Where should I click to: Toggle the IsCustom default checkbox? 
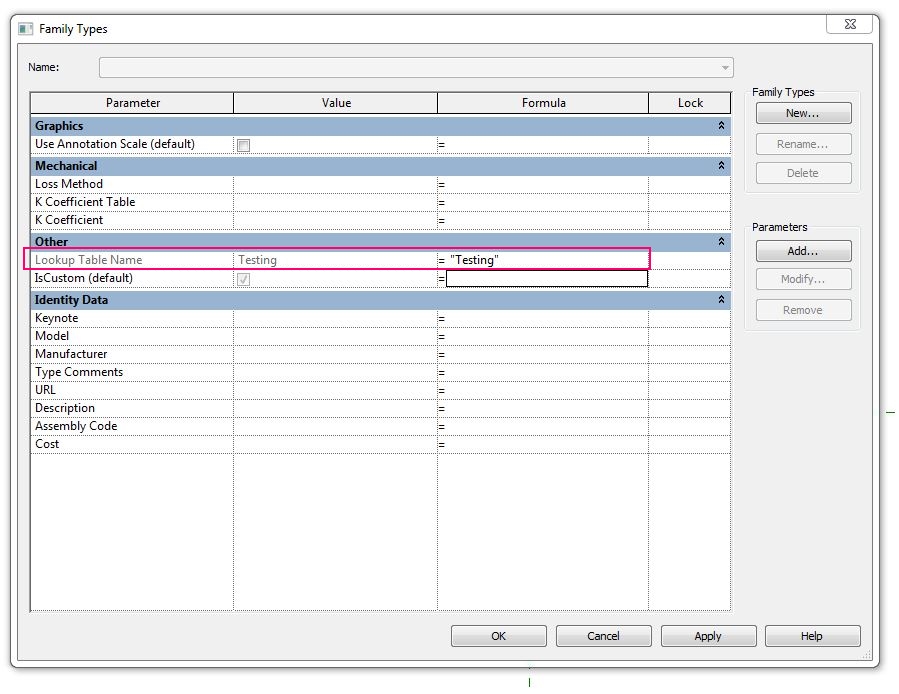[243, 278]
